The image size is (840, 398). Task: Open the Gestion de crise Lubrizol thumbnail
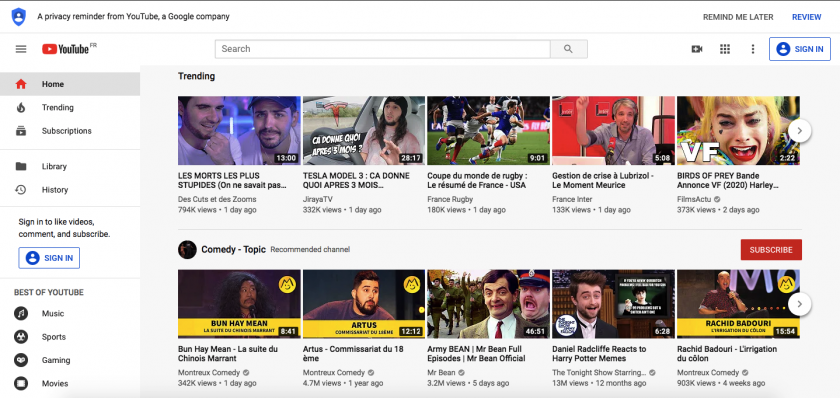[613, 130]
